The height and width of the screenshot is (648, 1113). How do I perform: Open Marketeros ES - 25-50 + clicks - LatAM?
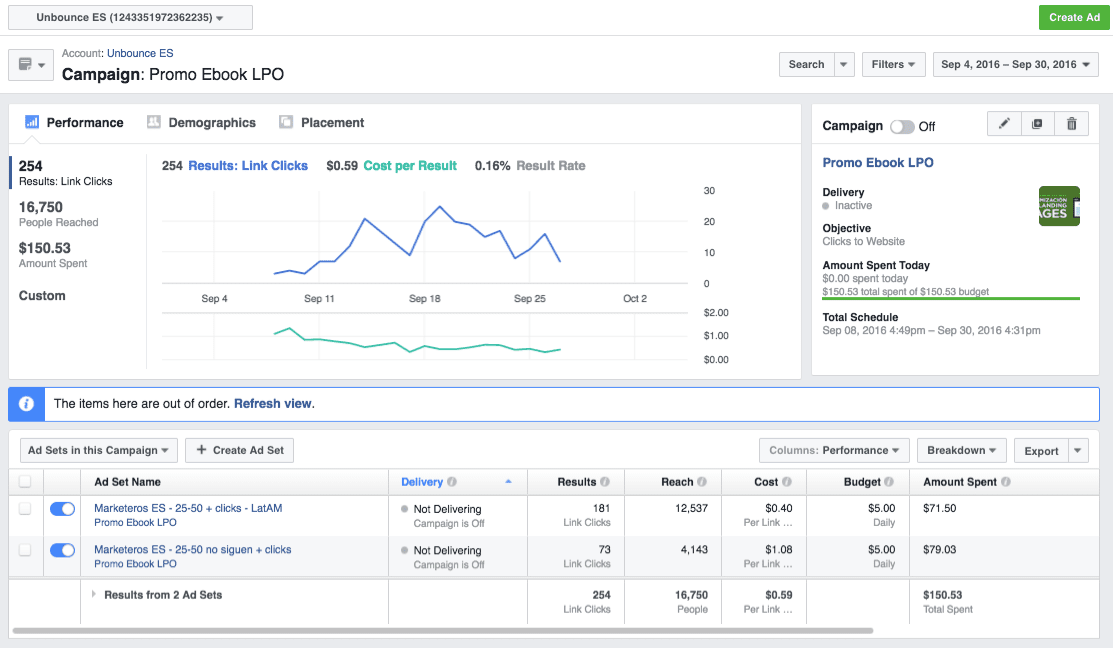pyautogui.click(x=188, y=508)
